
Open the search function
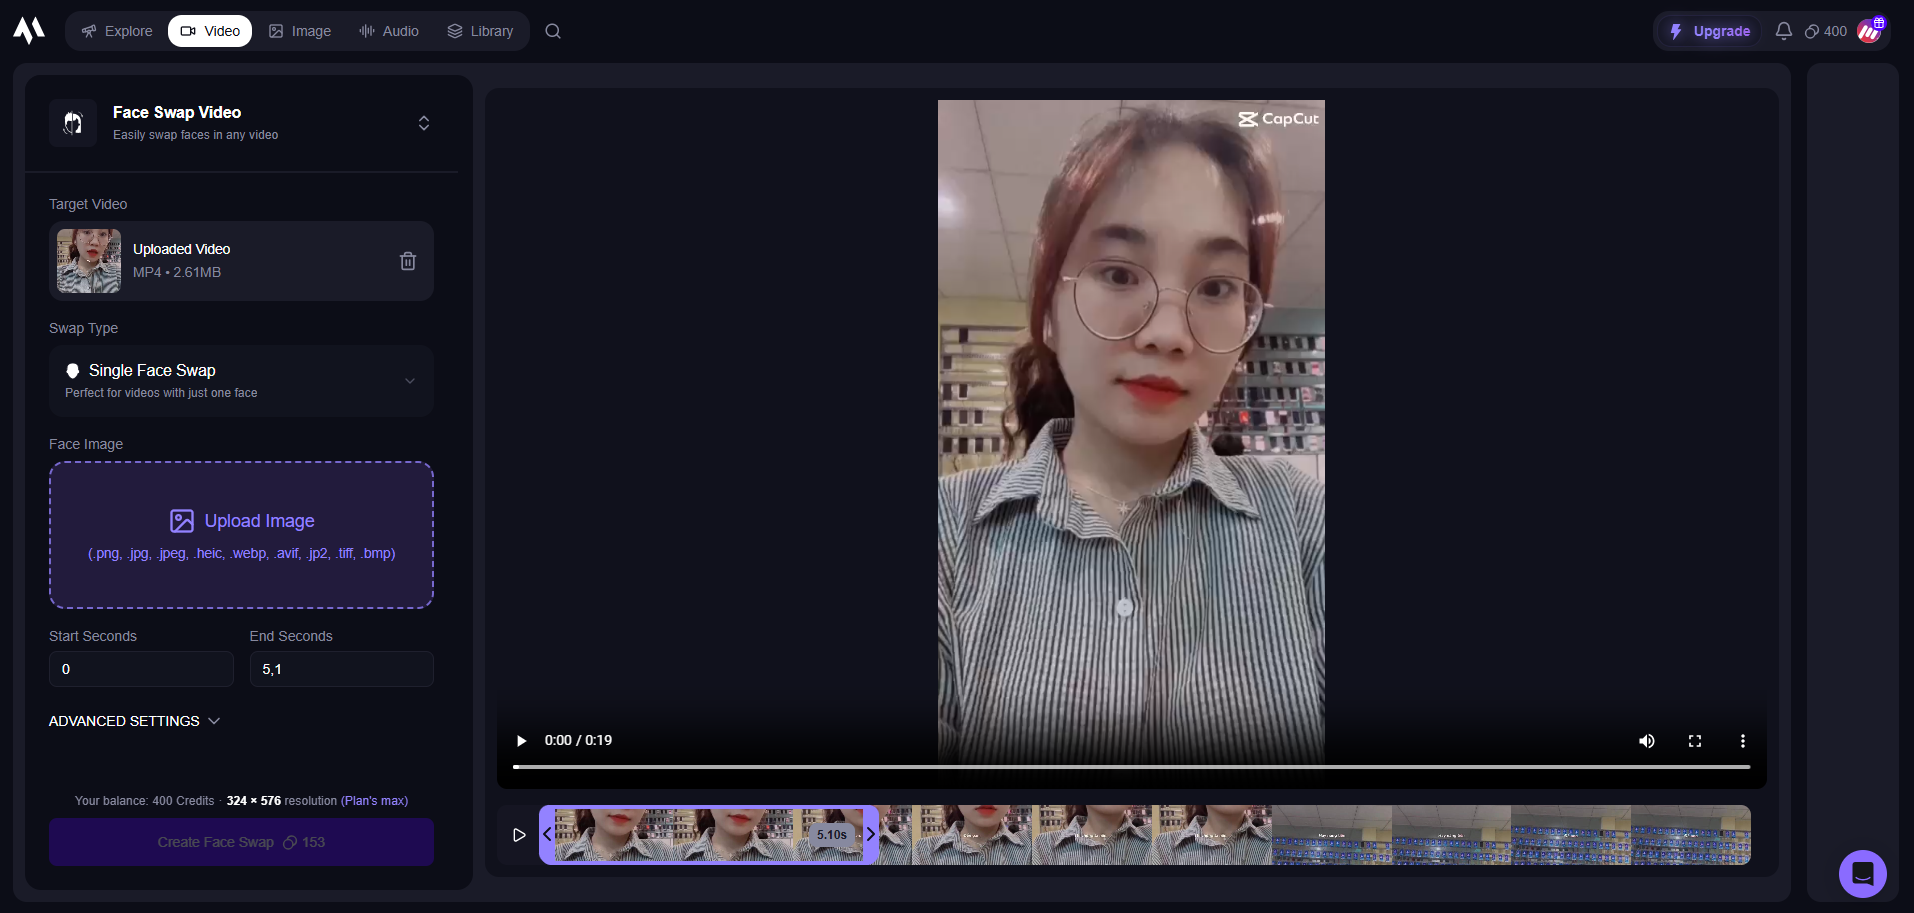[552, 31]
